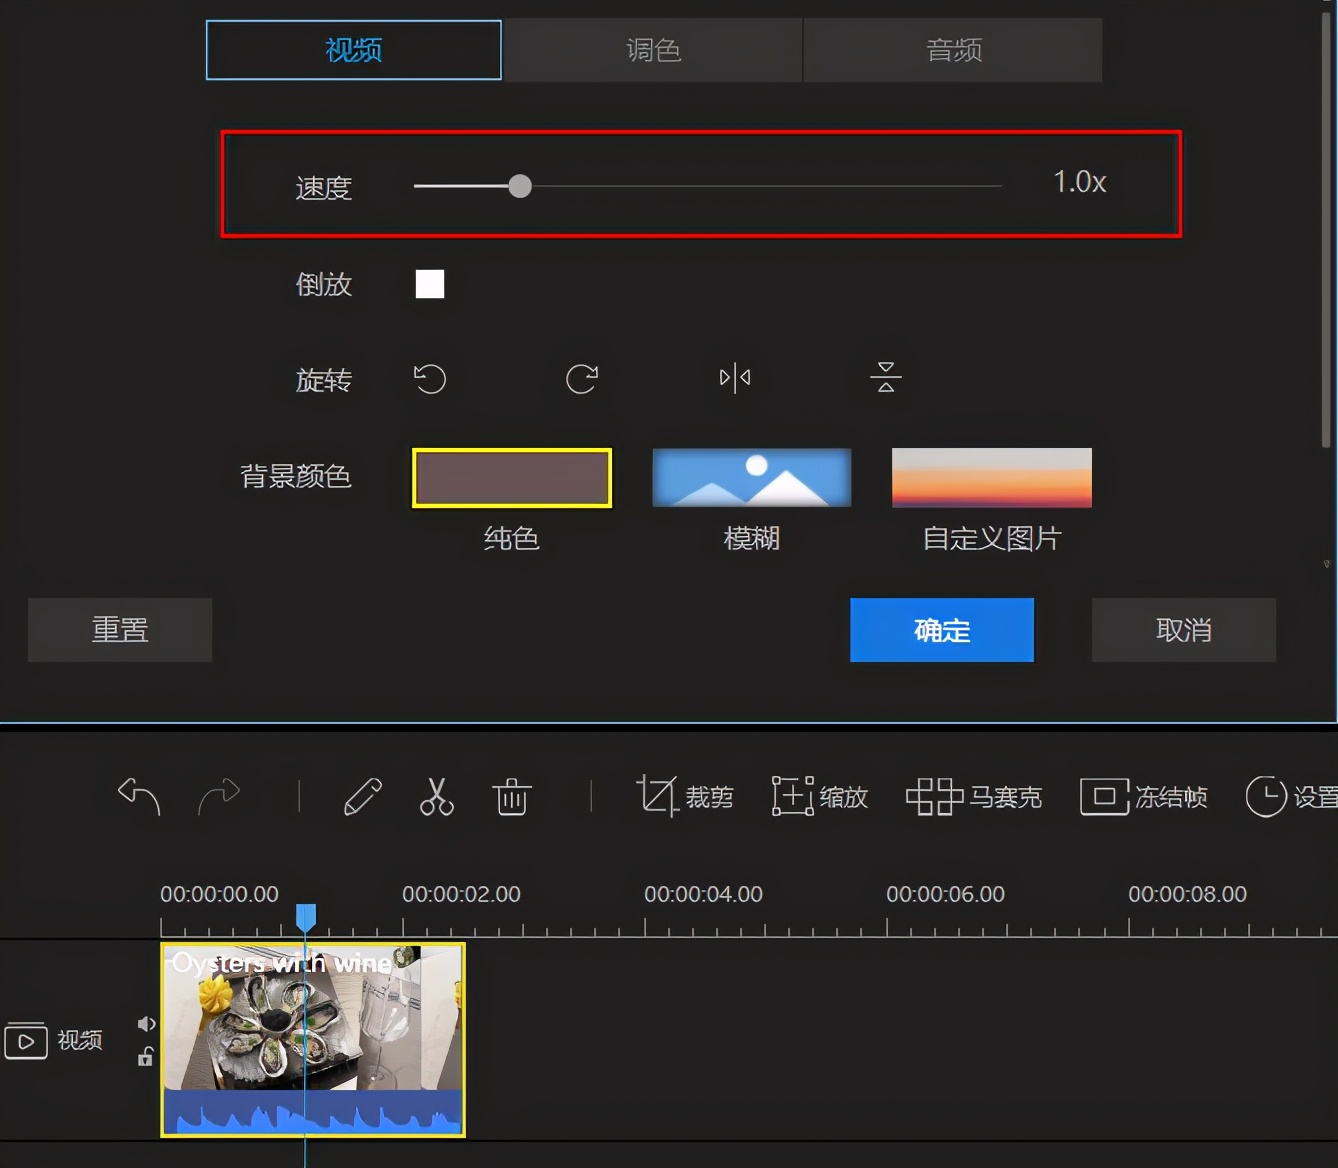Select the split scissors tool
Image resolution: width=1338 pixels, height=1168 pixels.
436,797
